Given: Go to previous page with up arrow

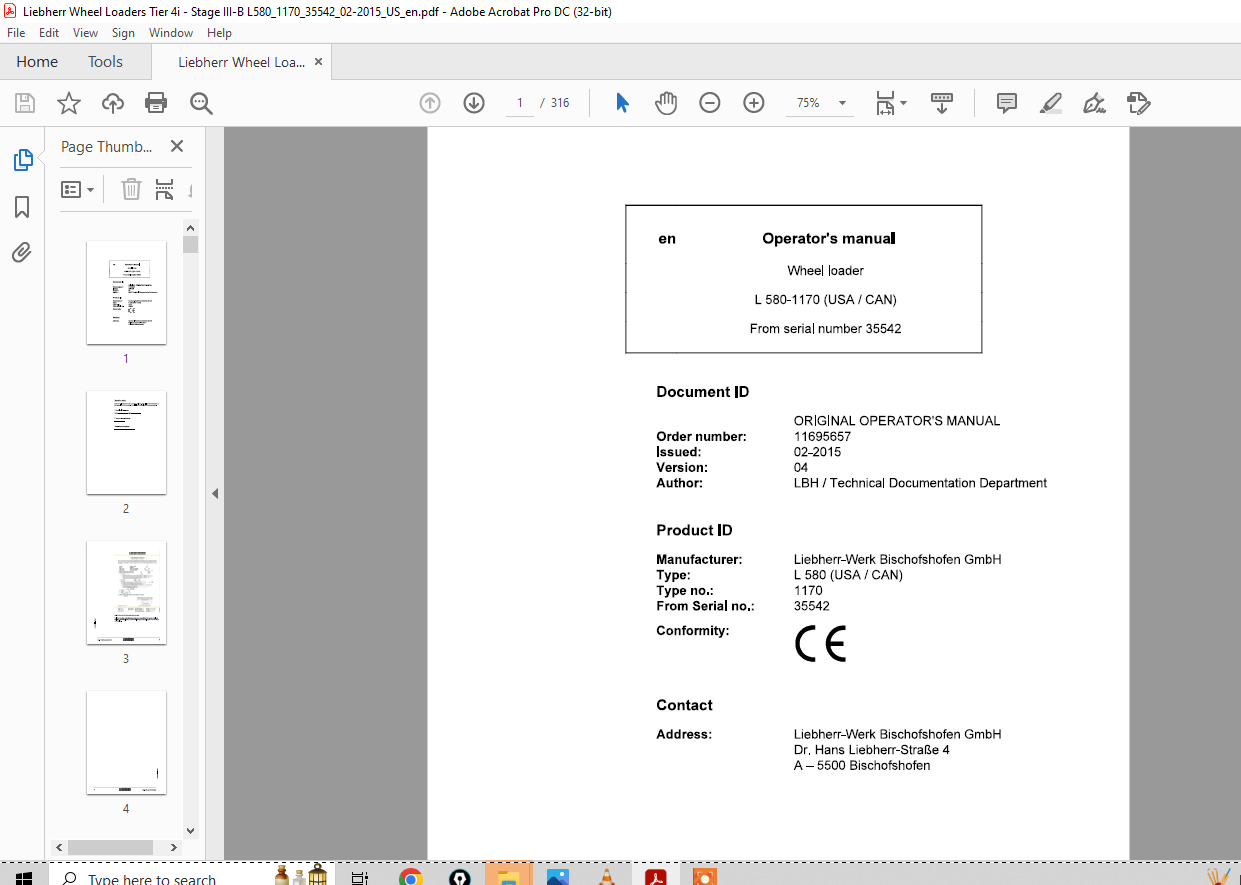Looking at the screenshot, I should [x=430, y=103].
